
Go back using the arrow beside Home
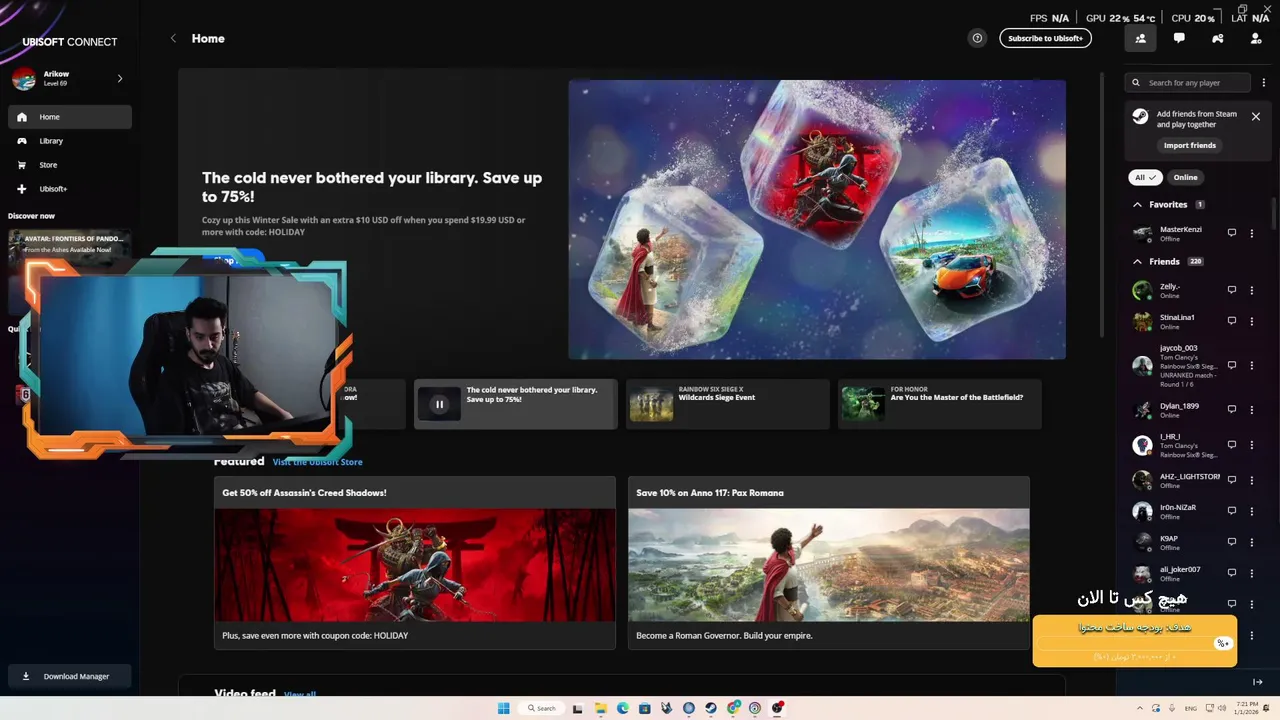173,38
